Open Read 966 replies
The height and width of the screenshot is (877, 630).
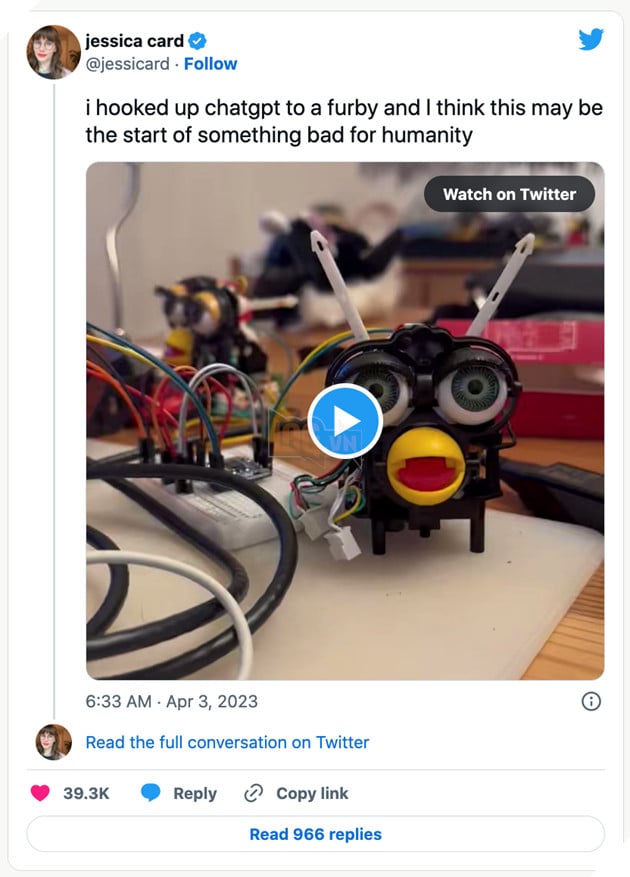[x=314, y=834]
